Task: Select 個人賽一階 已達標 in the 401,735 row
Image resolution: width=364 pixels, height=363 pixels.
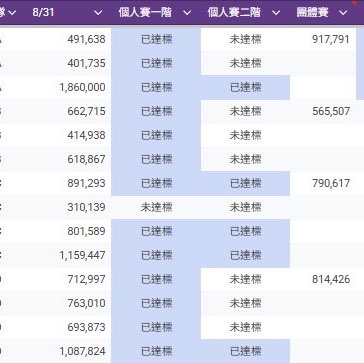Action: [156, 63]
